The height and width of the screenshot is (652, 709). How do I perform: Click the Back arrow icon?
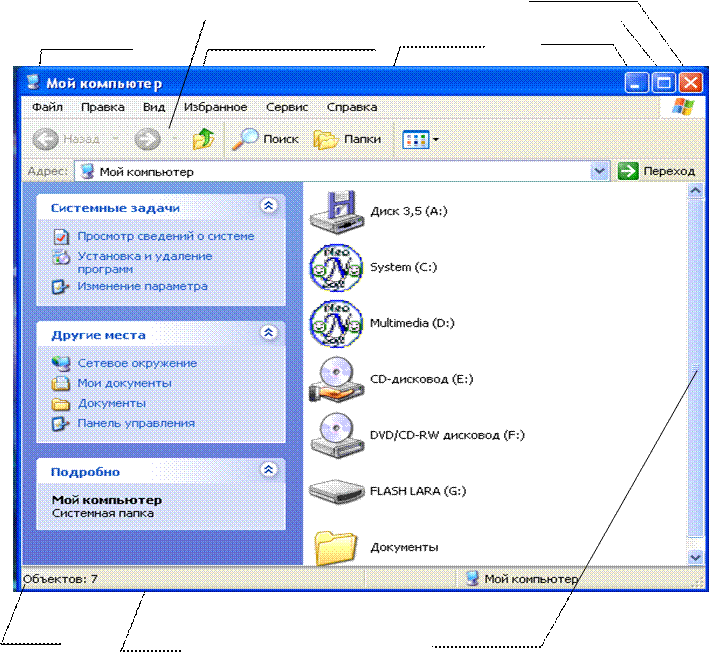(x=45, y=138)
